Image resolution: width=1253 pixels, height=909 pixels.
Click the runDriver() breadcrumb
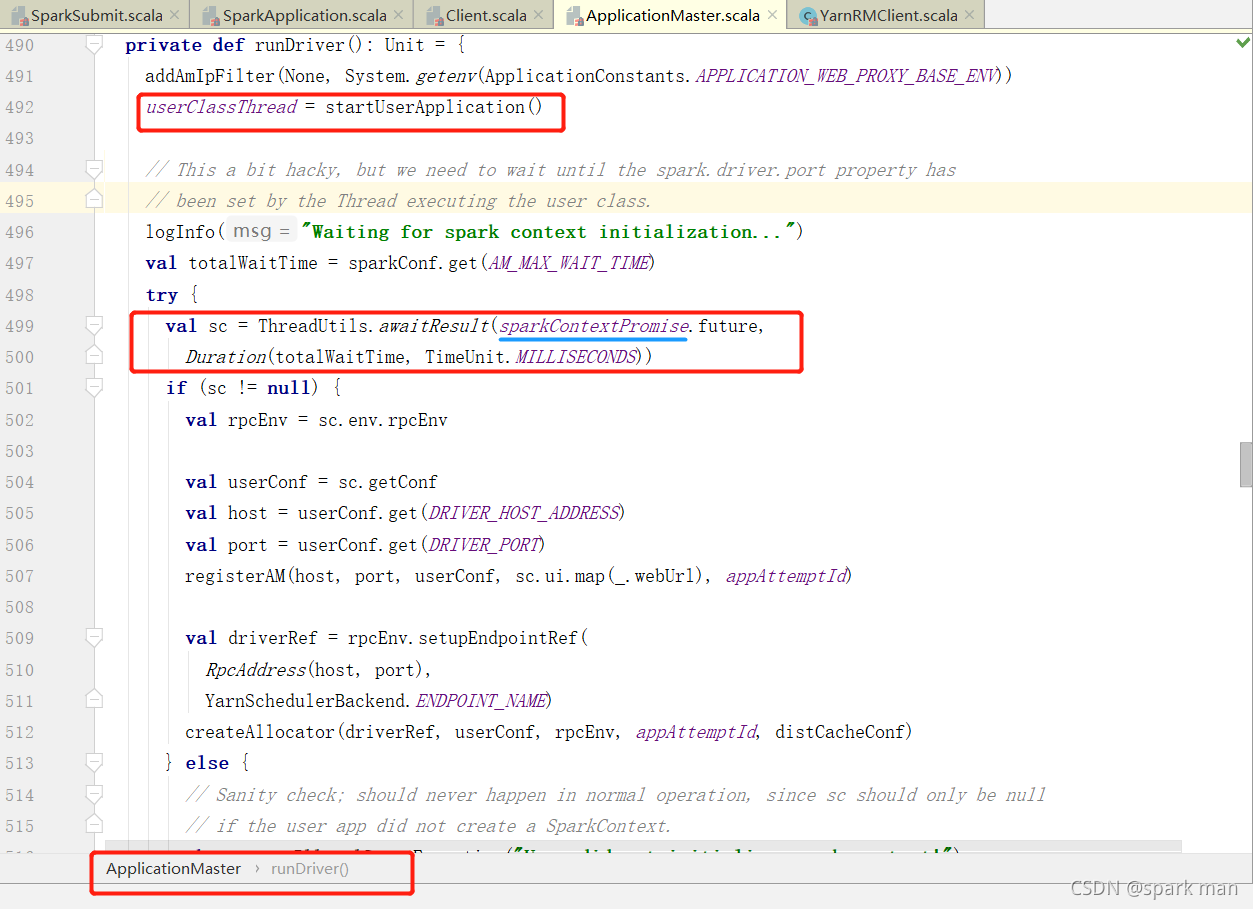[x=310, y=869]
